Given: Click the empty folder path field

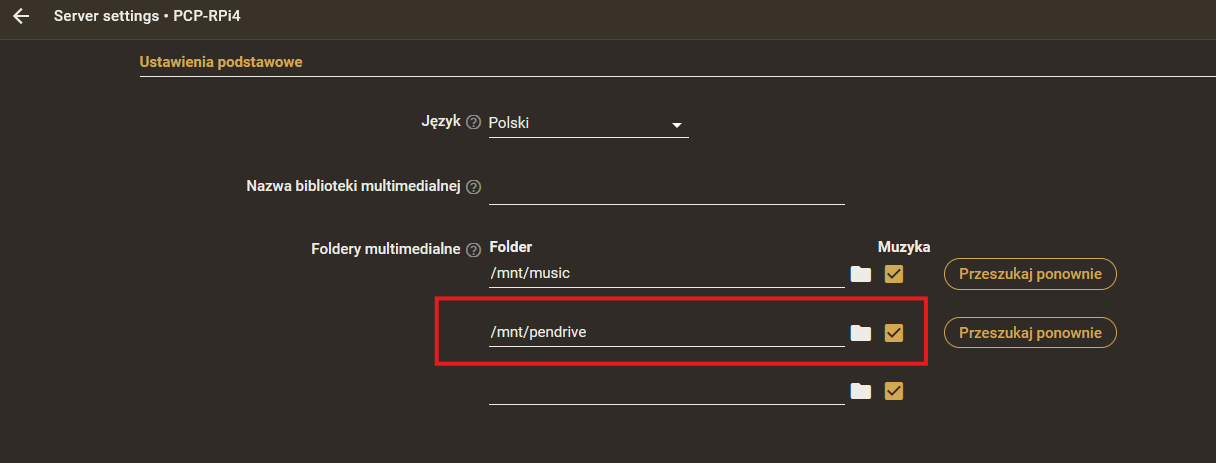Looking at the screenshot, I should coord(666,390).
